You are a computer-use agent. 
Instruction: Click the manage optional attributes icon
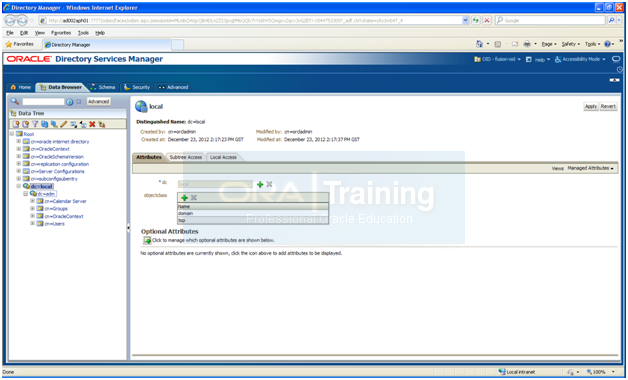(x=147, y=240)
